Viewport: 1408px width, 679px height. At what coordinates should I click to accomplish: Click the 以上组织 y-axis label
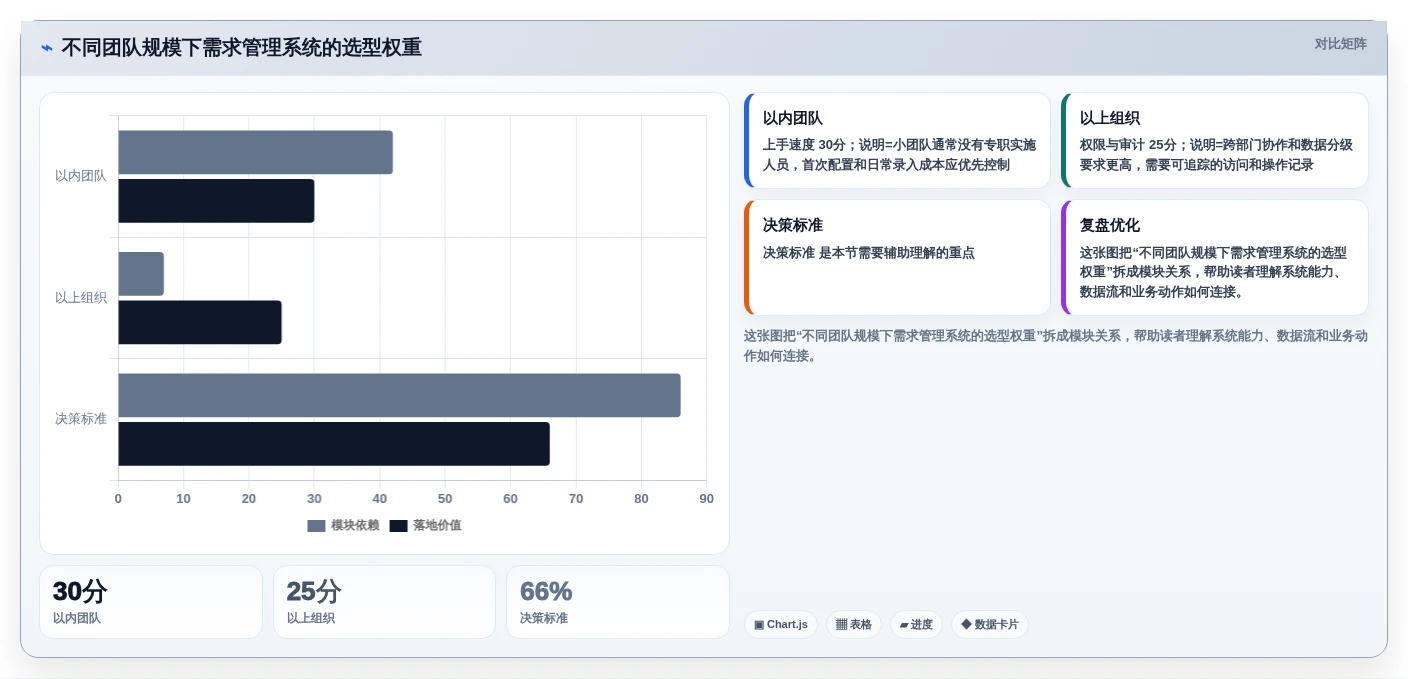tap(80, 298)
